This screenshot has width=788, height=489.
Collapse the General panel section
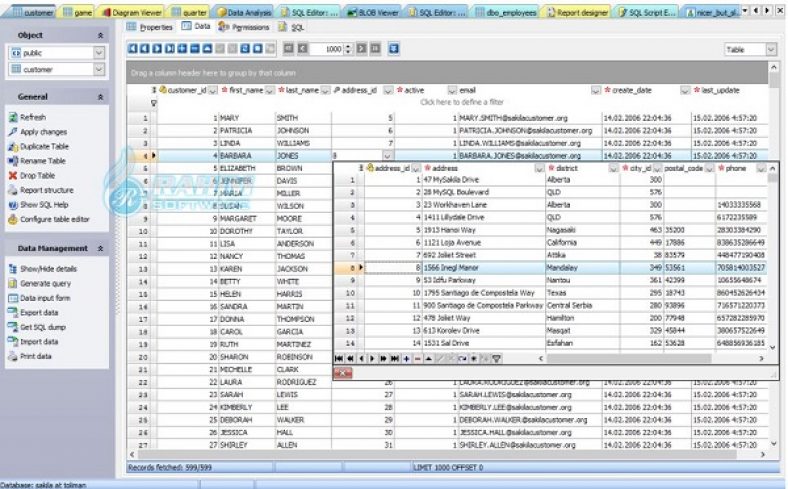click(x=101, y=97)
